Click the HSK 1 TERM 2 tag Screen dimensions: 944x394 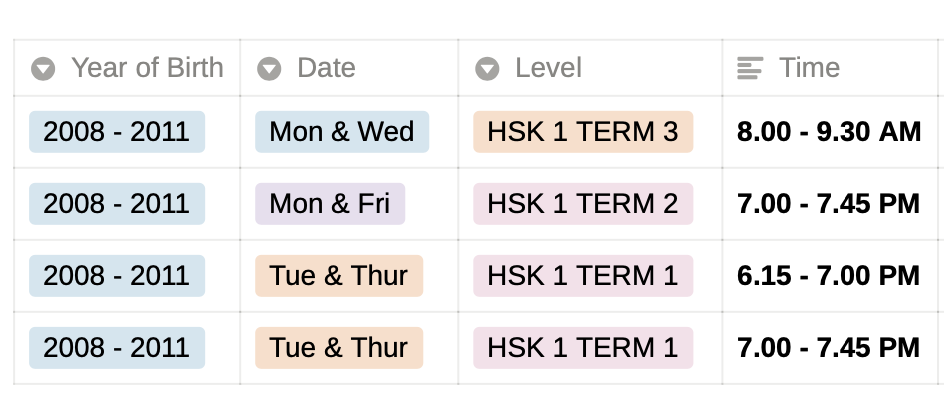pyautogui.click(x=583, y=204)
